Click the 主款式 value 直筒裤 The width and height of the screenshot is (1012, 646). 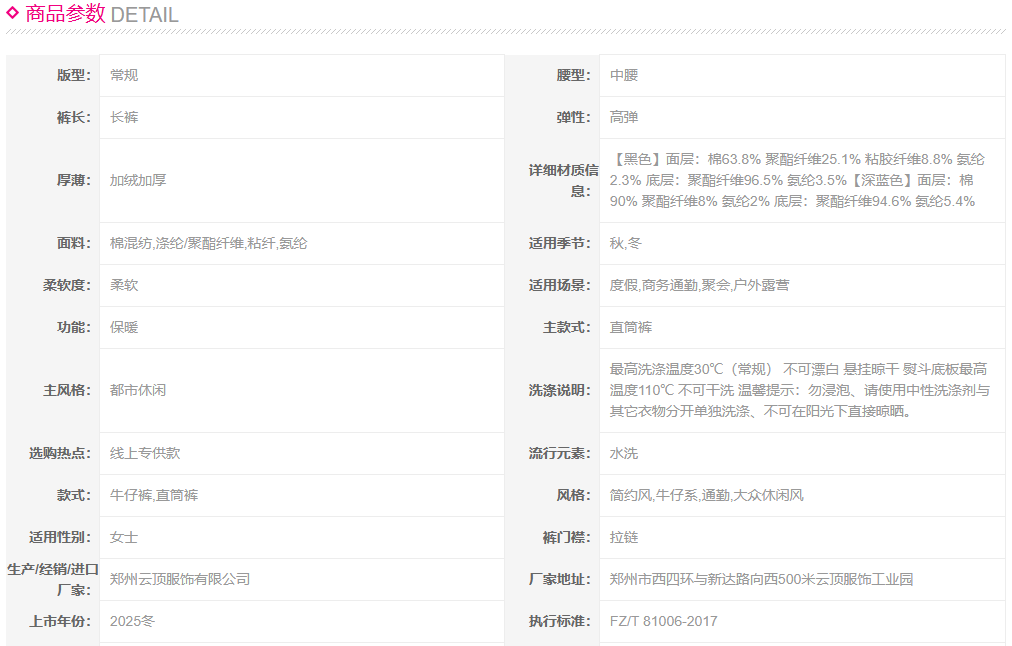click(x=631, y=327)
